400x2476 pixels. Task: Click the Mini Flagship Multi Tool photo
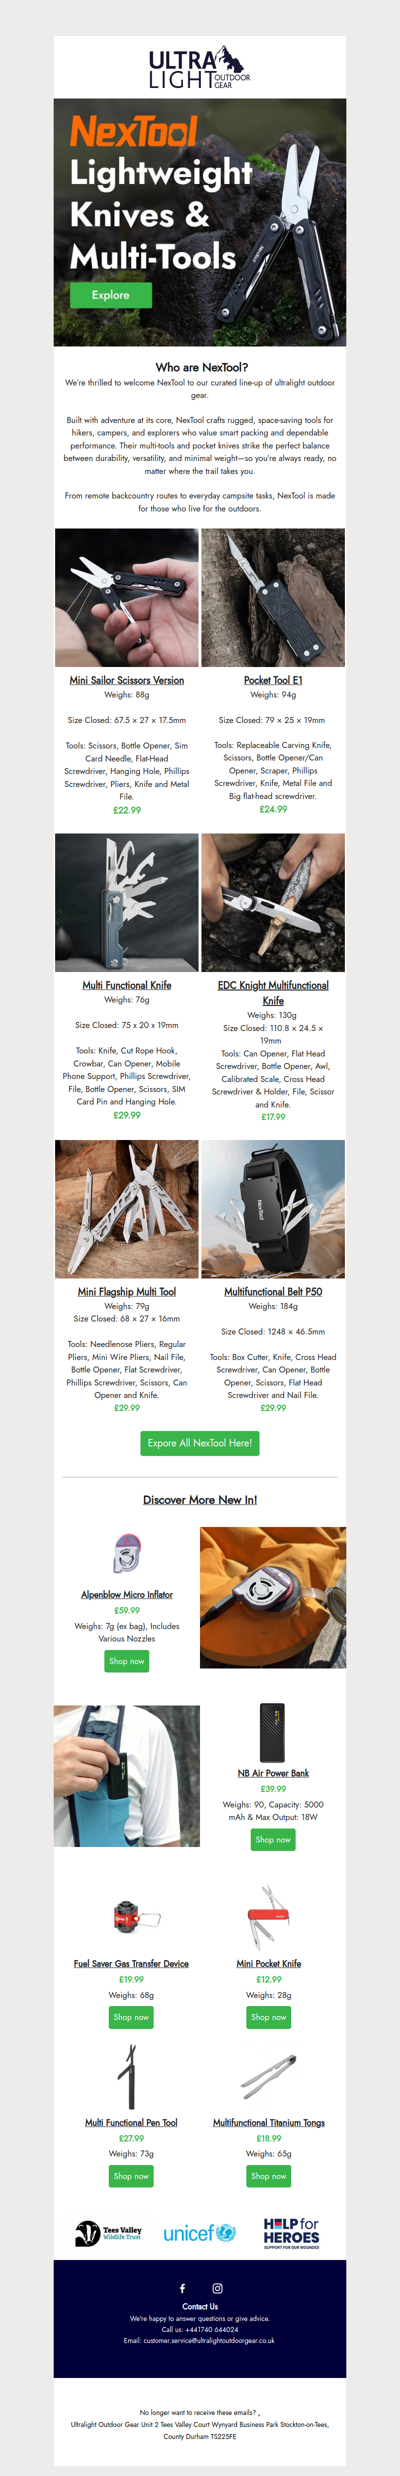coord(127,1209)
